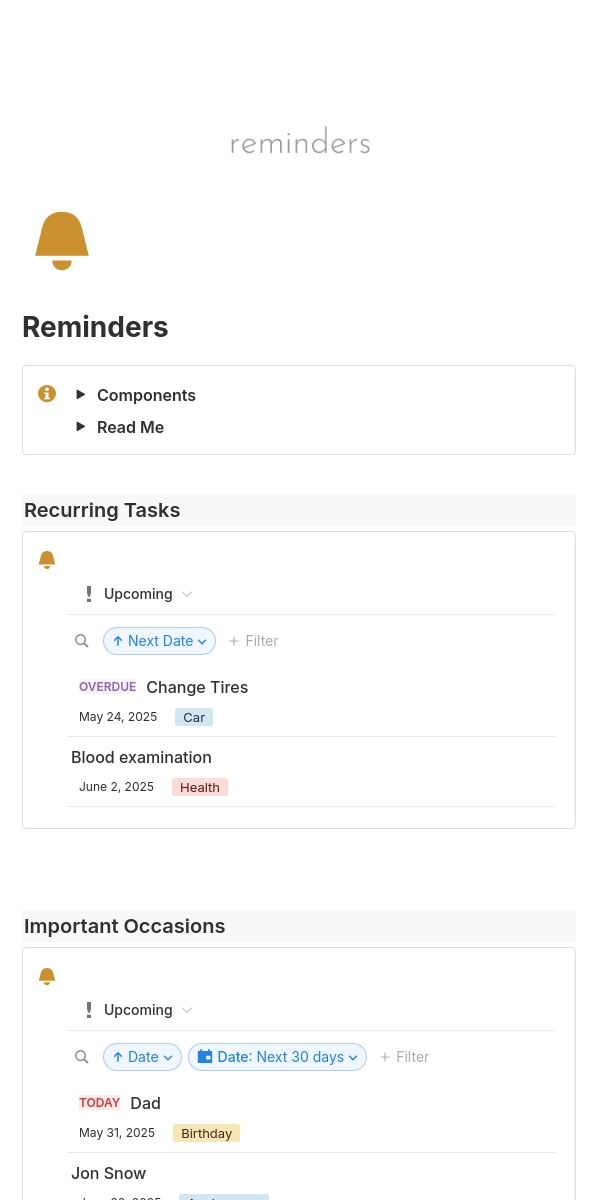Viewport: 600px width, 1200px height.
Task: Click bell icon in Important Occasions block
Action: pos(47,976)
